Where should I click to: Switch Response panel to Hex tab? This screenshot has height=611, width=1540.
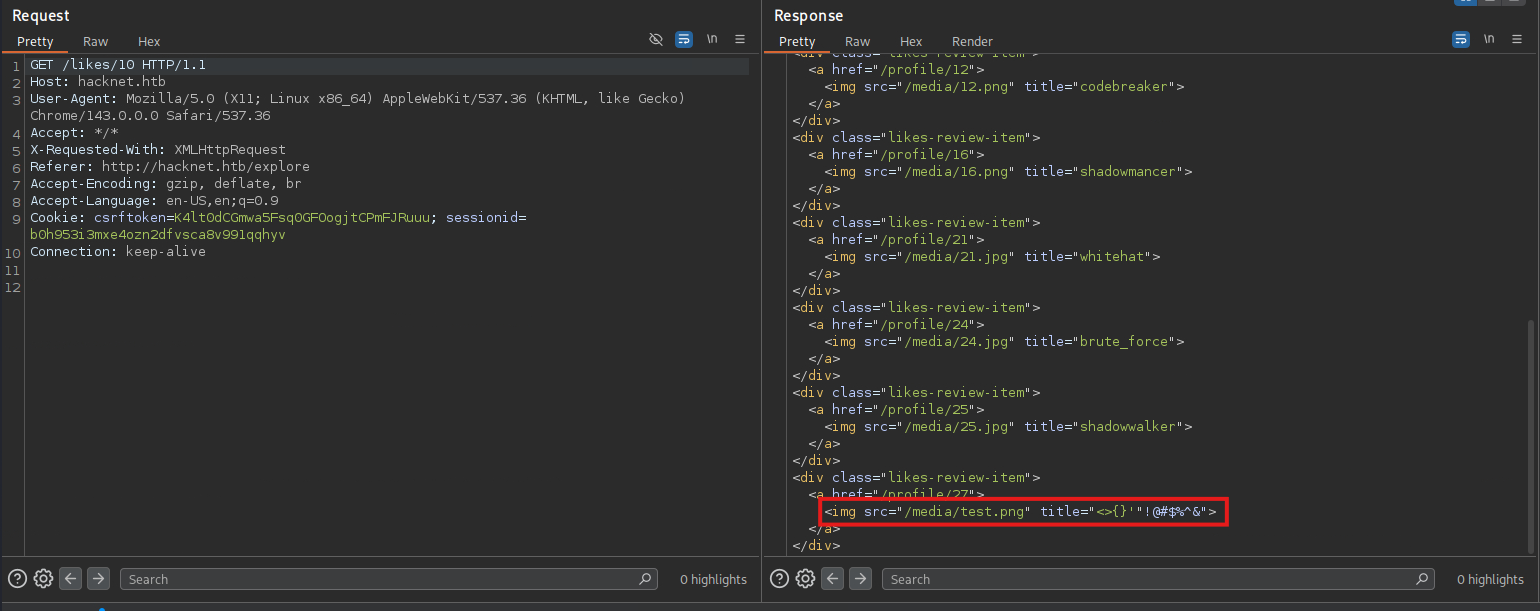(x=911, y=42)
